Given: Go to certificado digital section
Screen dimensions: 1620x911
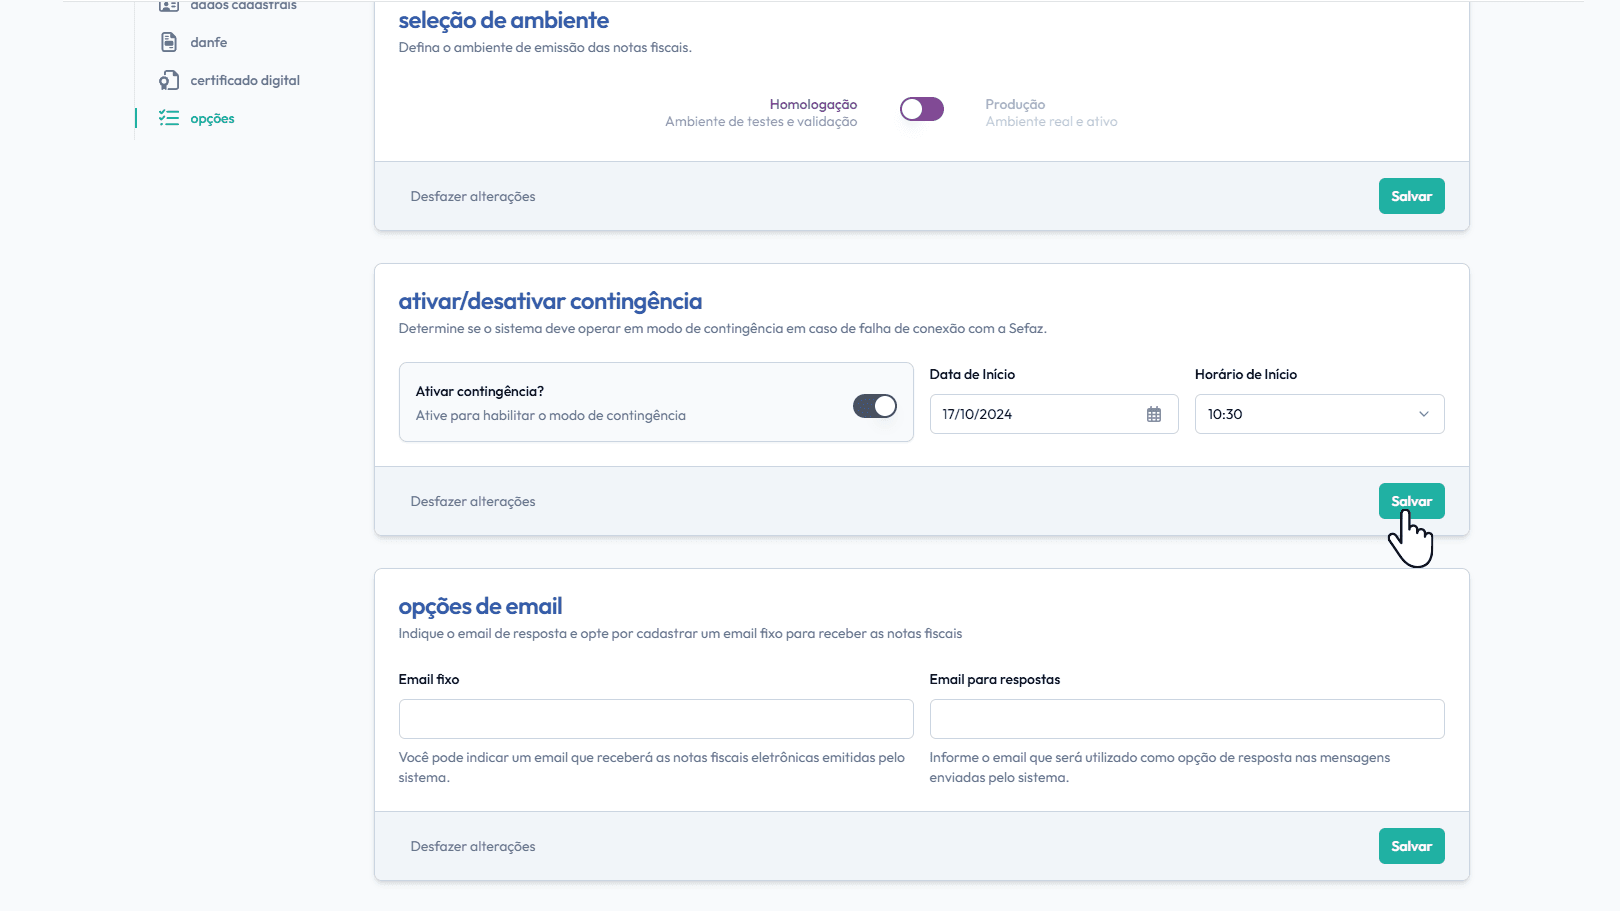Looking at the screenshot, I should 245,80.
